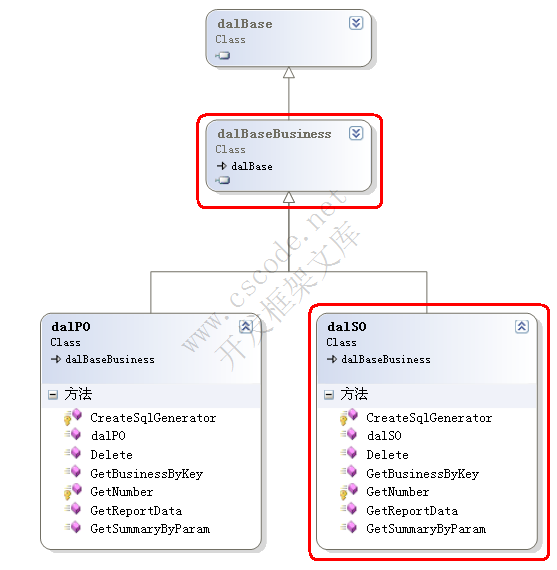The image size is (557, 570).
Task: Click the CreateSqlGenerator method icon in dalPO
Action: click(73, 417)
